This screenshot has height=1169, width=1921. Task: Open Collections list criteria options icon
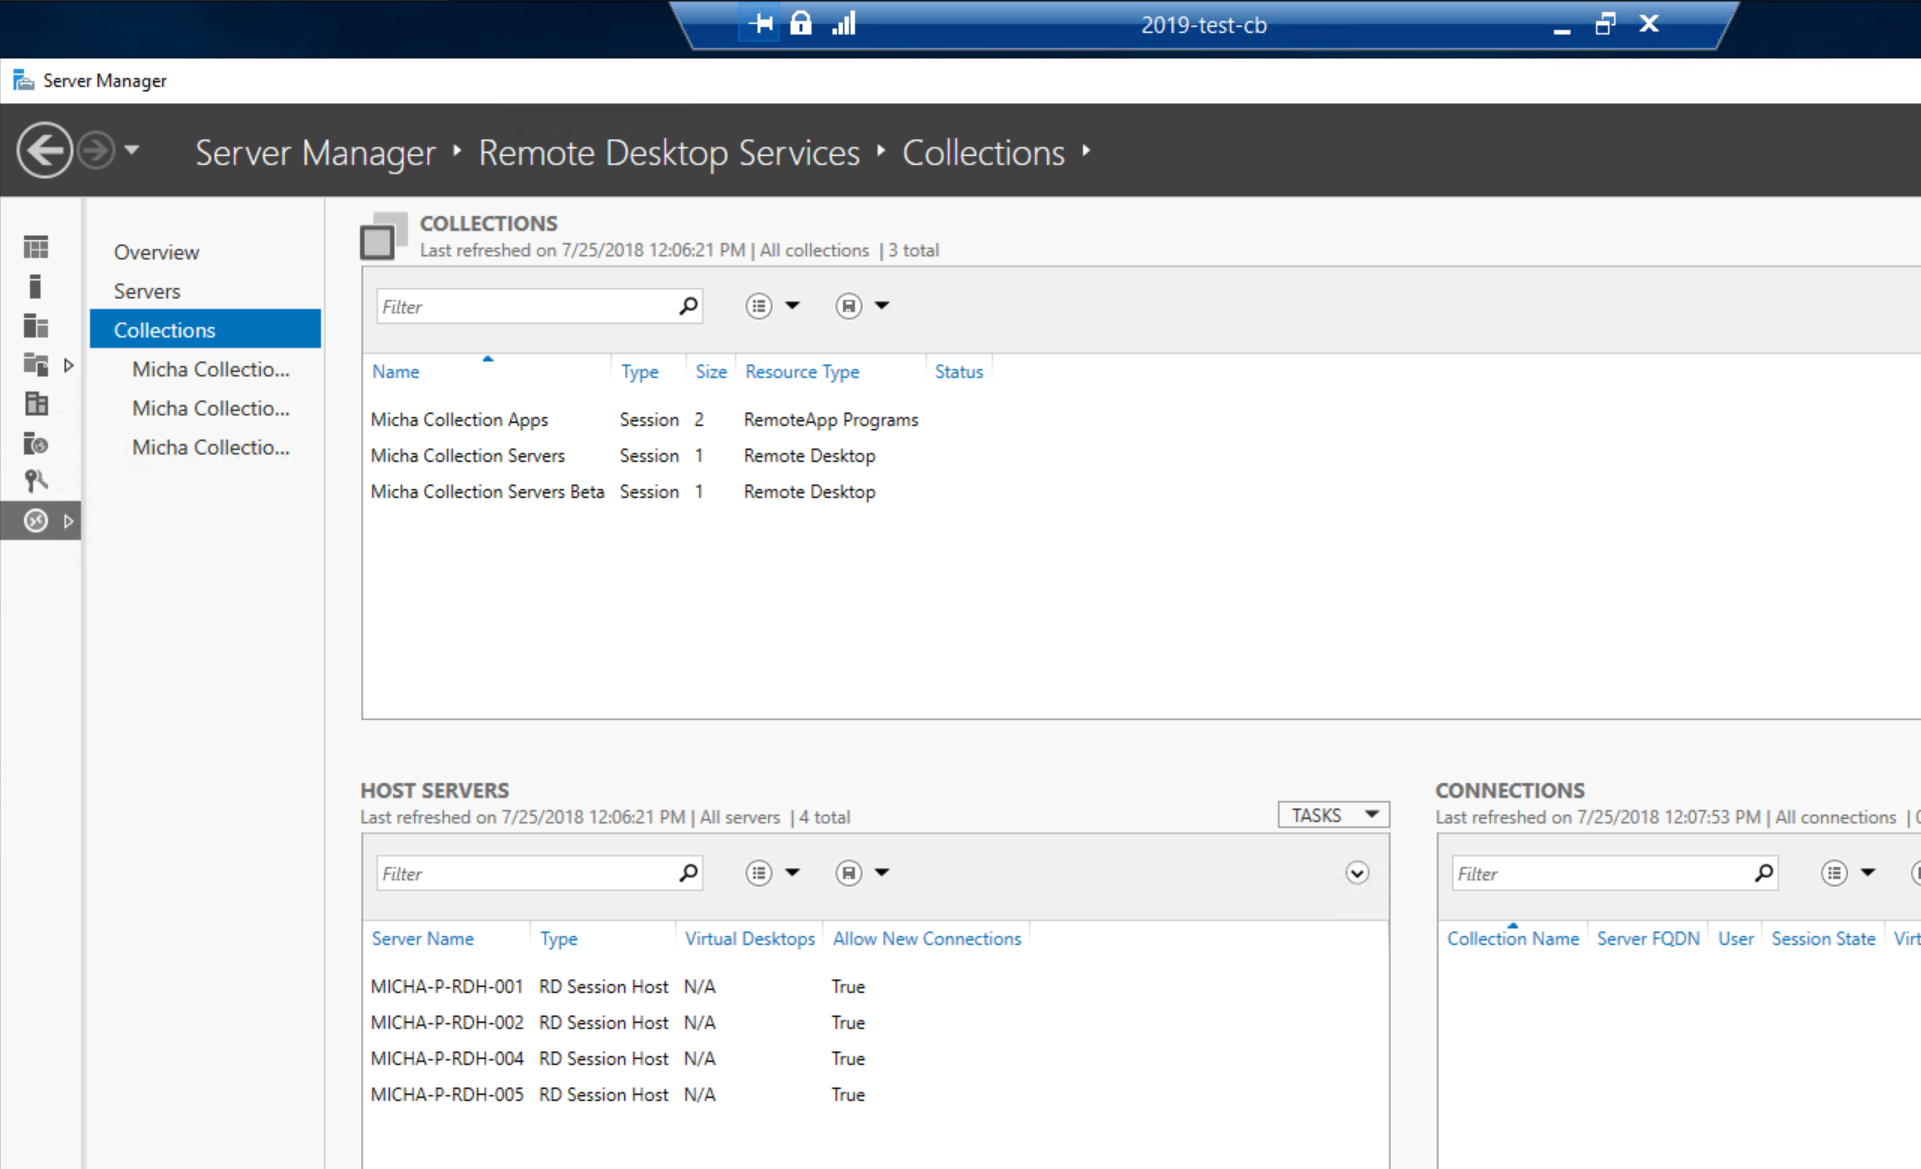(759, 306)
